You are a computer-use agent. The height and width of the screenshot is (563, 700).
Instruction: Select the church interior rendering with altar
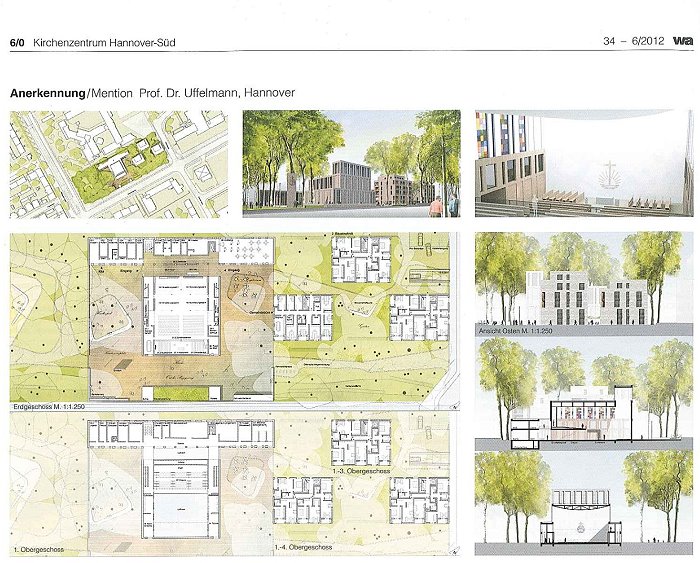coord(584,163)
